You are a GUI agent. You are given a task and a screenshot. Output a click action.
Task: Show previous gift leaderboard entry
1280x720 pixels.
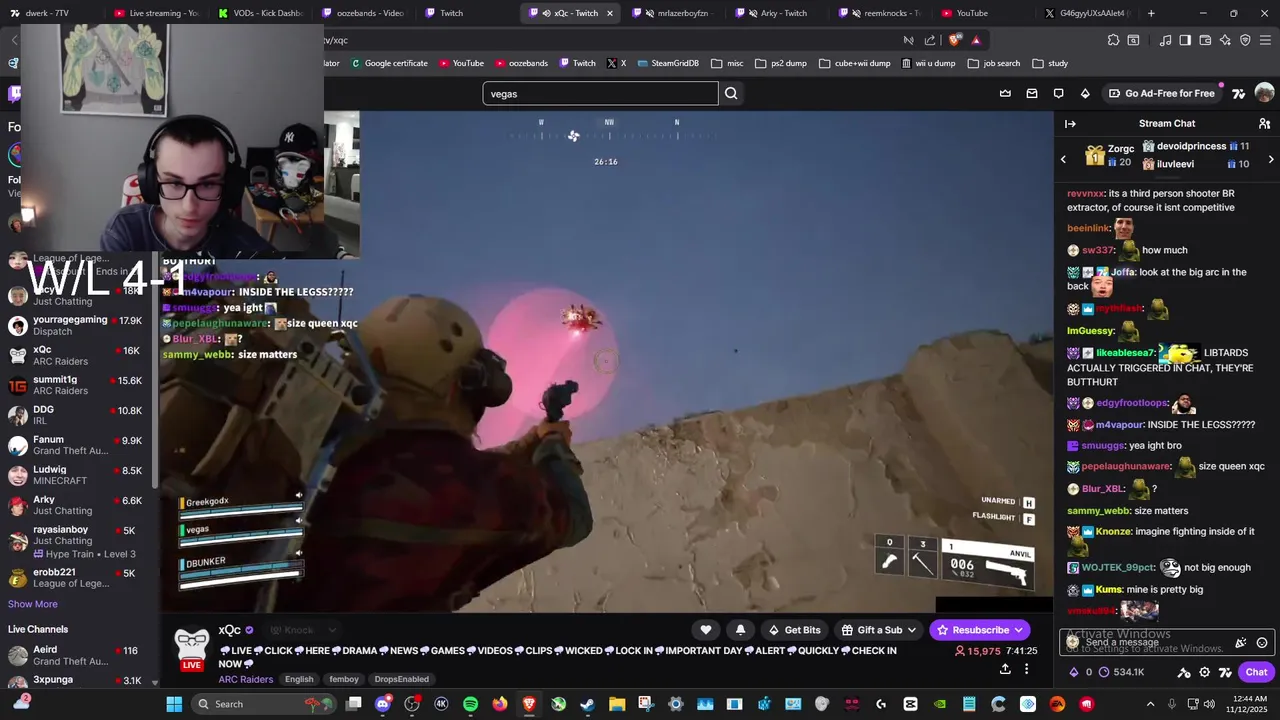click(x=1063, y=158)
